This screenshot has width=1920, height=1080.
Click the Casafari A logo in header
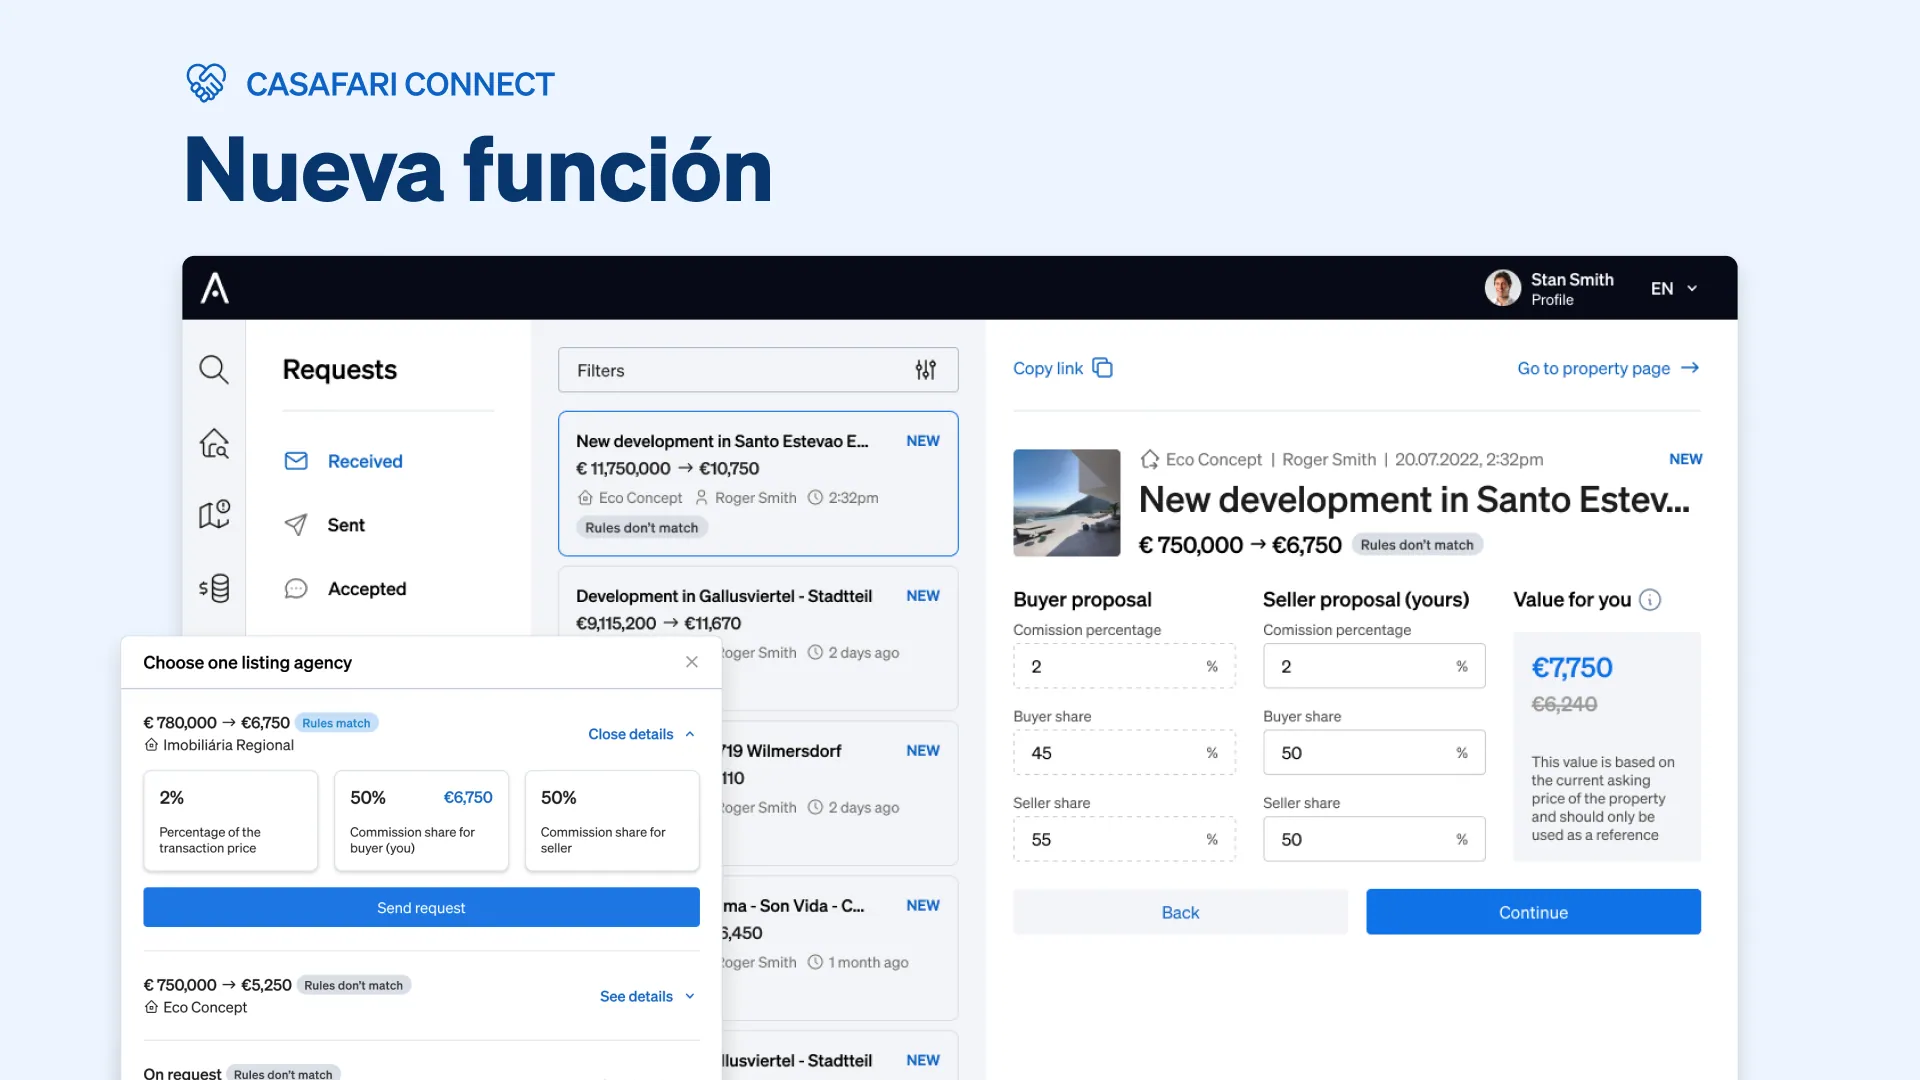coord(215,288)
